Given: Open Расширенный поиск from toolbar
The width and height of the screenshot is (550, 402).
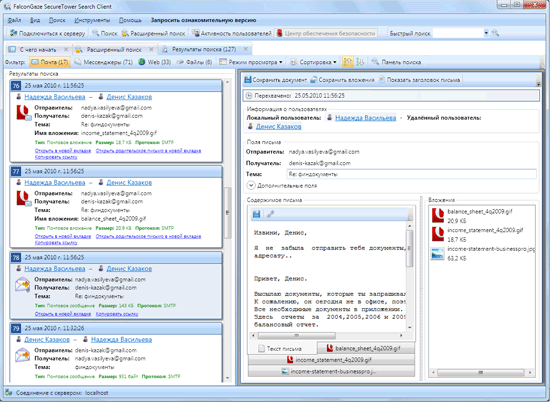Looking at the screenshot, I should (x=153, y=33).
